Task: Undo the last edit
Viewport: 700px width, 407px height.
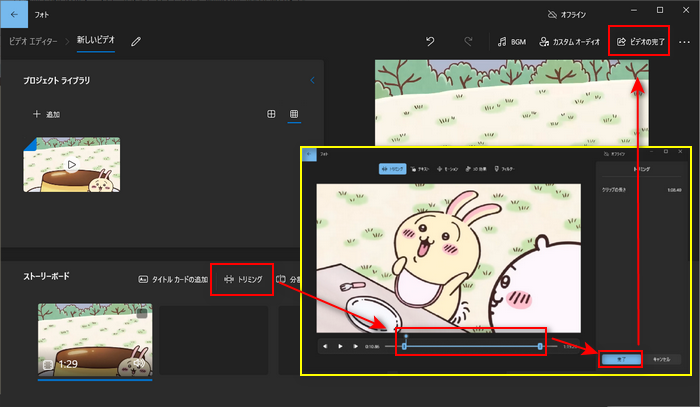Action: tap(430, 42)
